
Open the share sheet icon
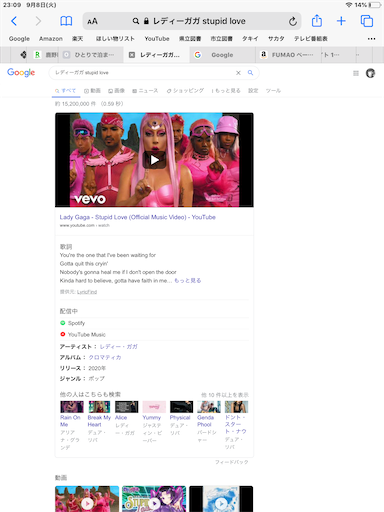pyautogui.click(x=317, y=21)
